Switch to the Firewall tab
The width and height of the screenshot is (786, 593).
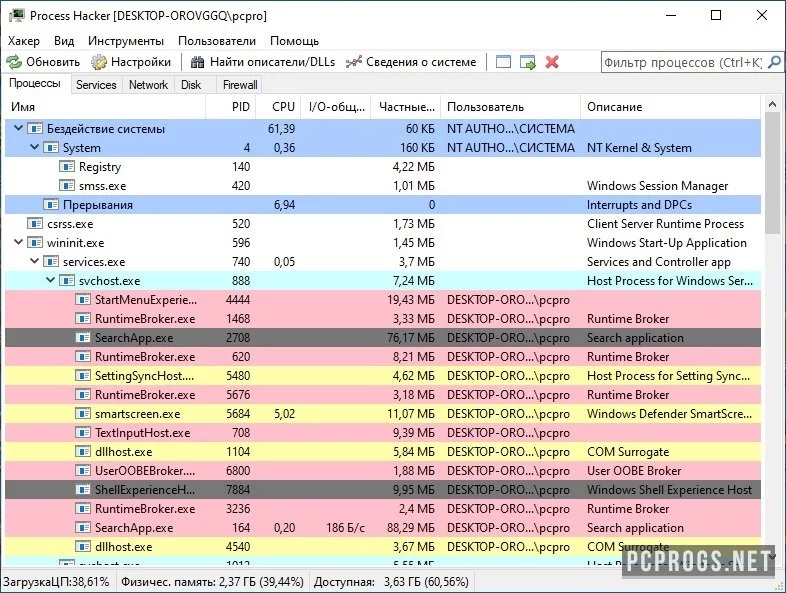[x=240, y=85]
